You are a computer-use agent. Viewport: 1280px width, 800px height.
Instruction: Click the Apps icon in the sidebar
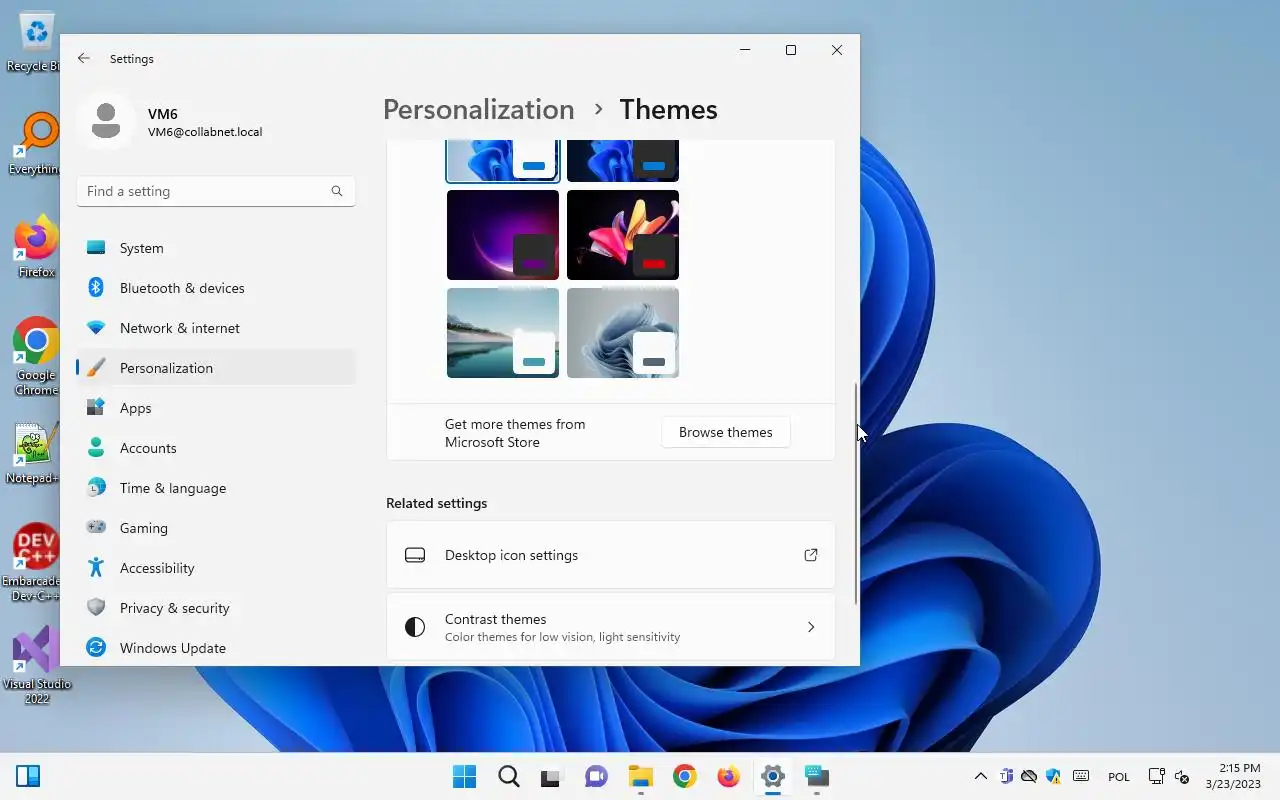96,408
